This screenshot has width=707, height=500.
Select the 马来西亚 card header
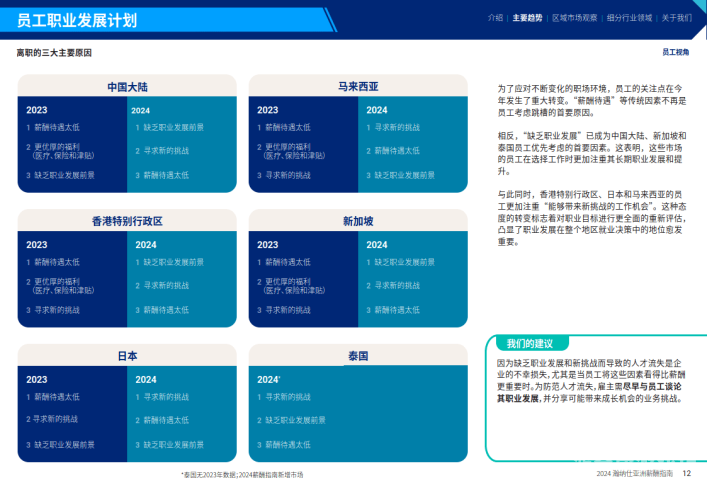(x=358, y=86)
